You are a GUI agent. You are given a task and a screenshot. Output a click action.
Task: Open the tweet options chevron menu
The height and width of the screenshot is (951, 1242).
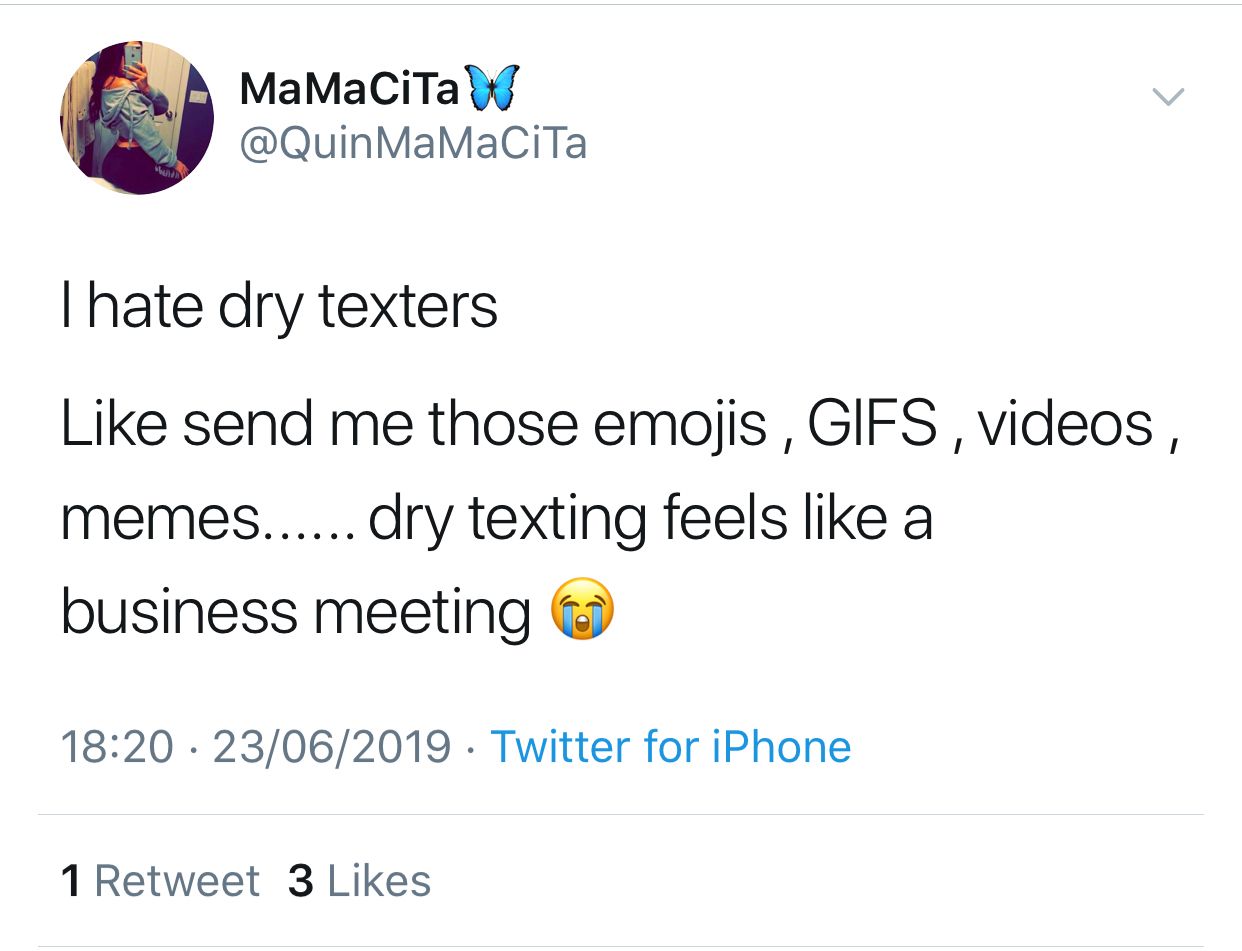(1167, 96)
